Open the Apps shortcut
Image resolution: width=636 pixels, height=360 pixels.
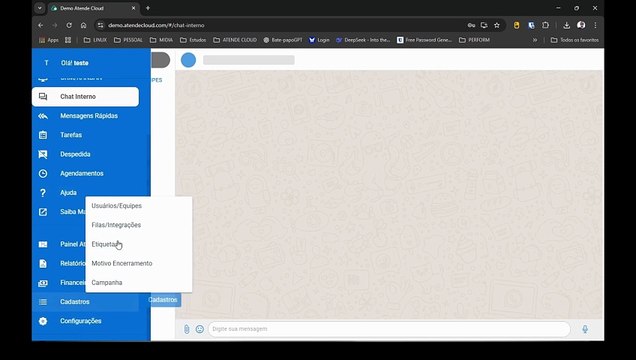click(x=49, y=40)
